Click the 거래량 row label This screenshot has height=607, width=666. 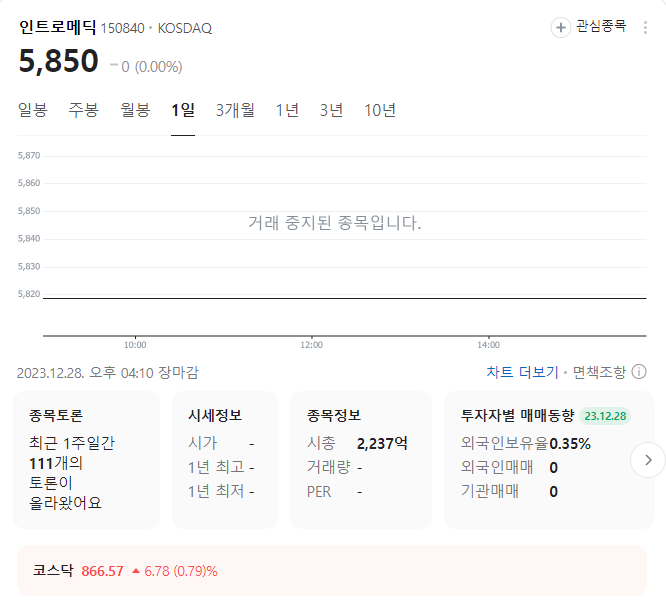point(328,467)
